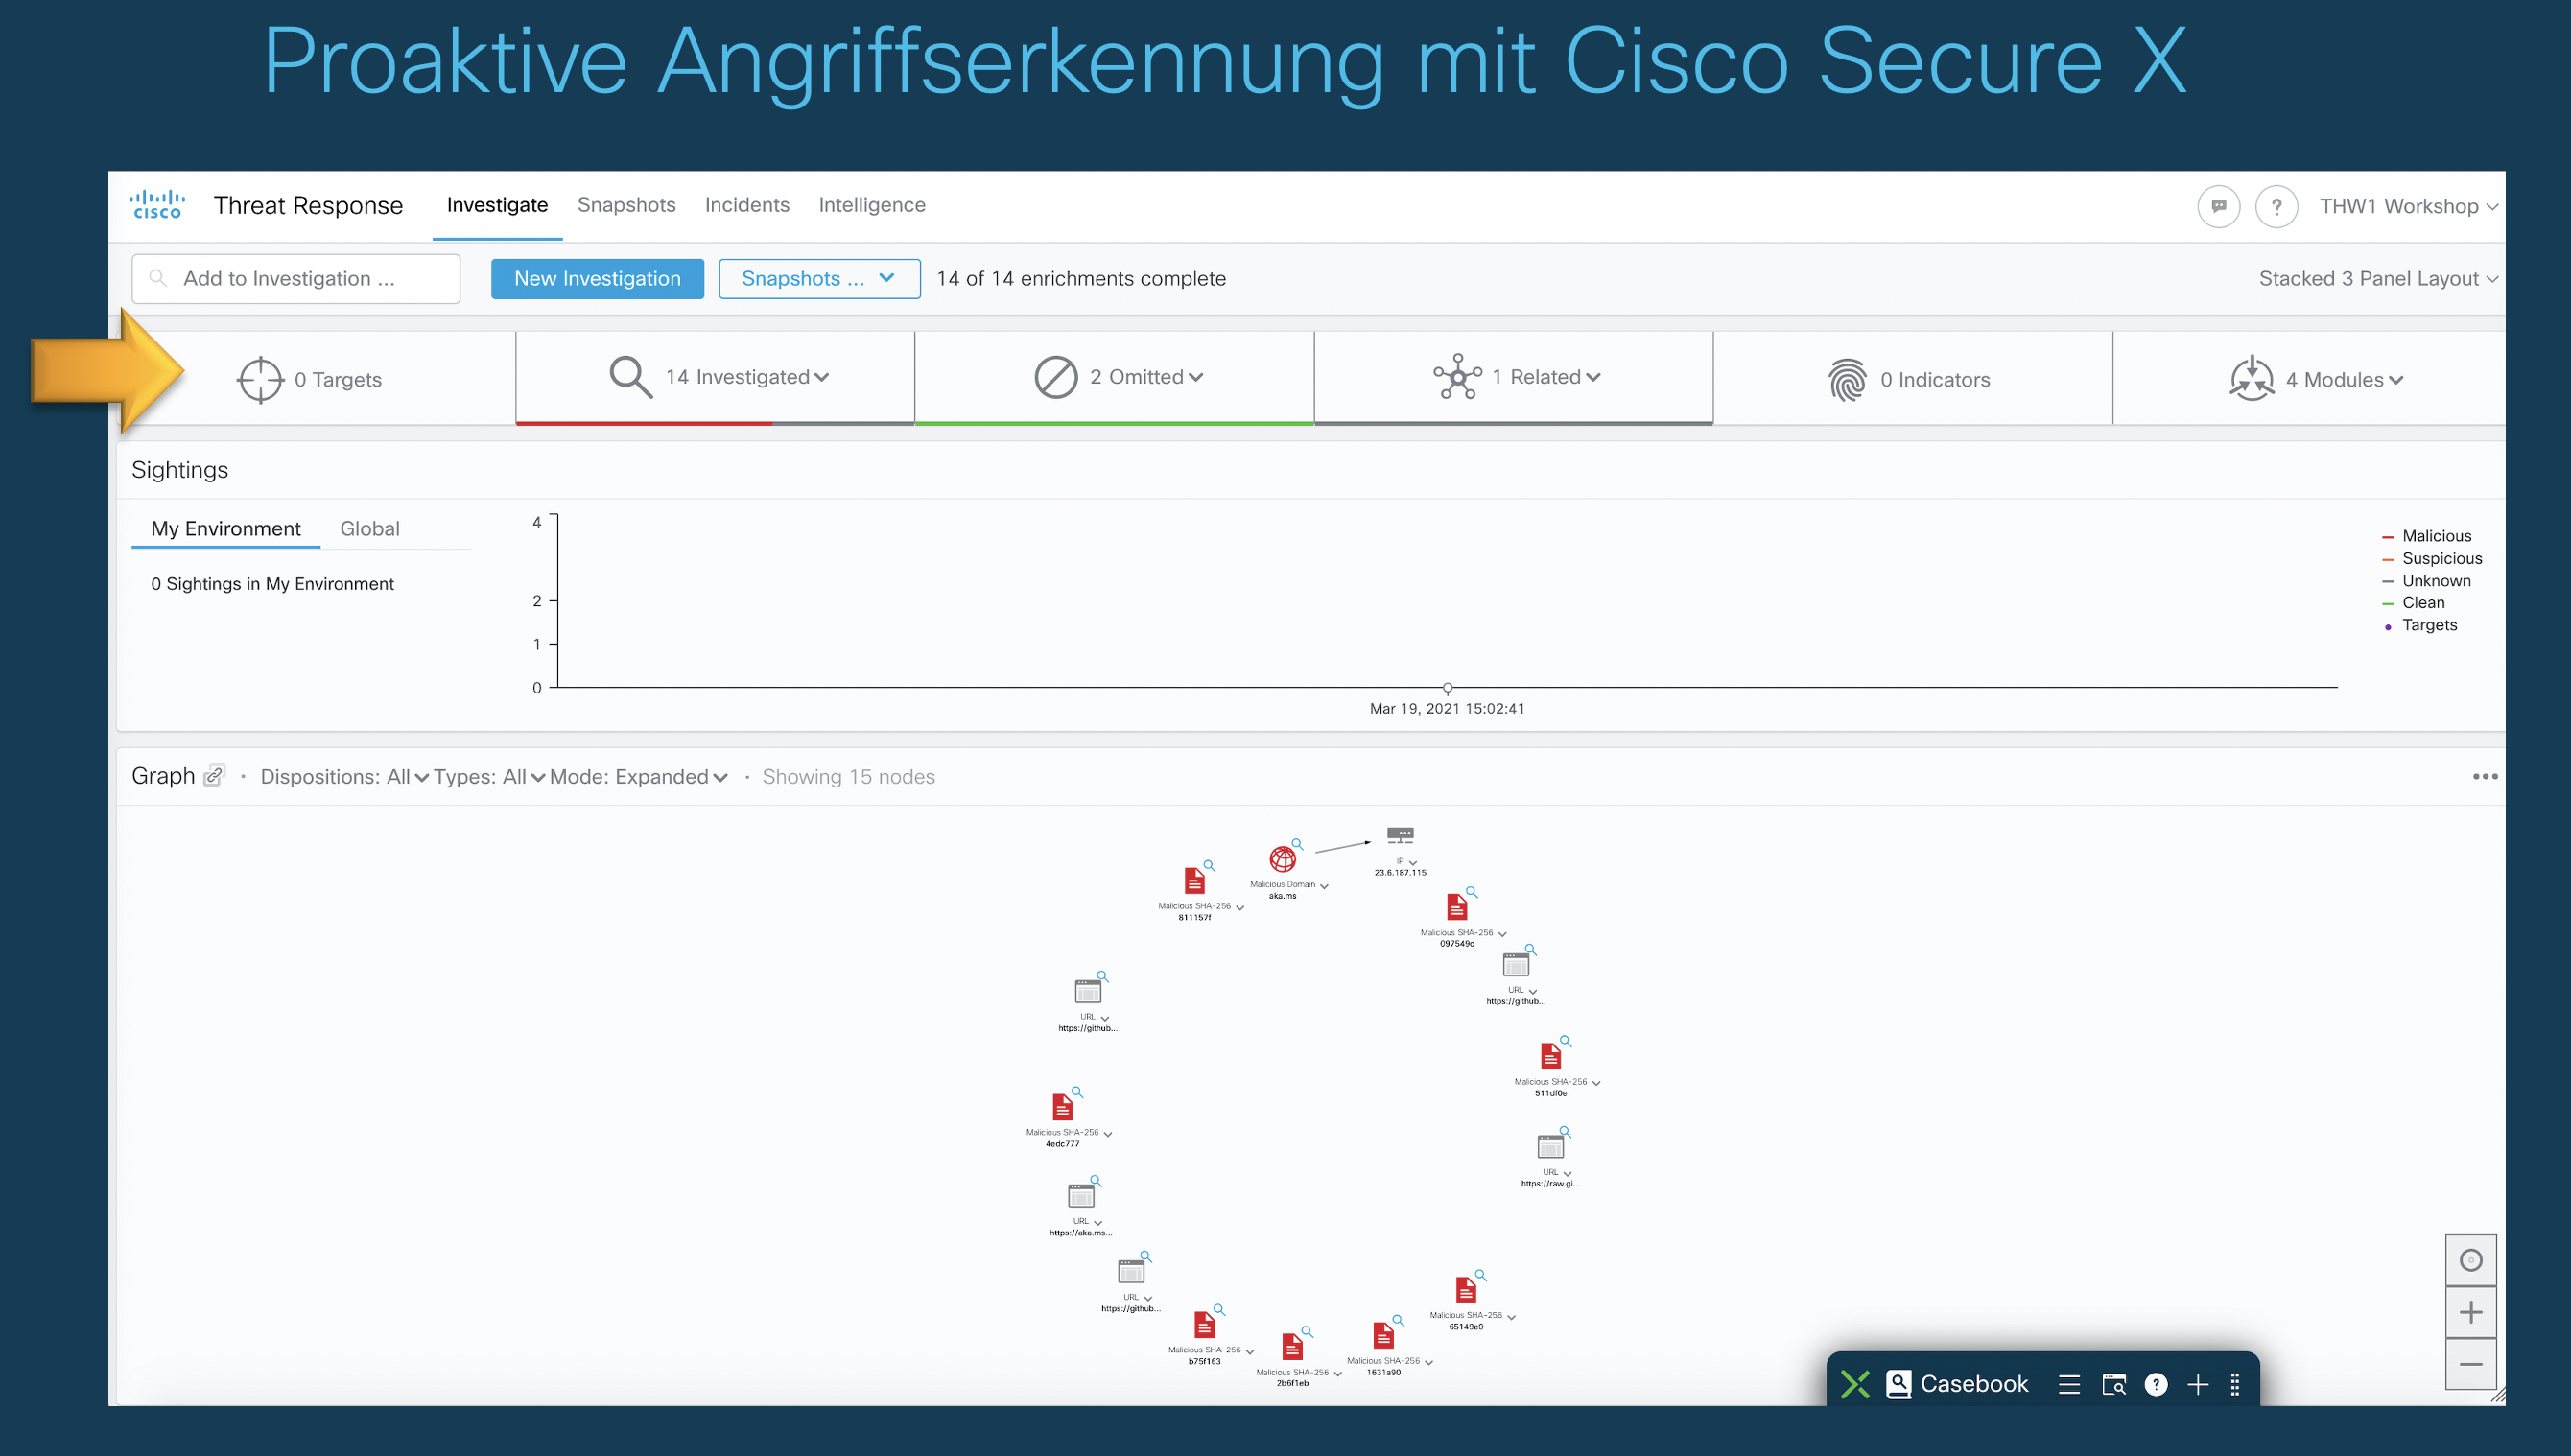Zoom in graph with plus button
Image resolution: width=2571 pixels, height=1456 pixels.
coord(2470,1312)
